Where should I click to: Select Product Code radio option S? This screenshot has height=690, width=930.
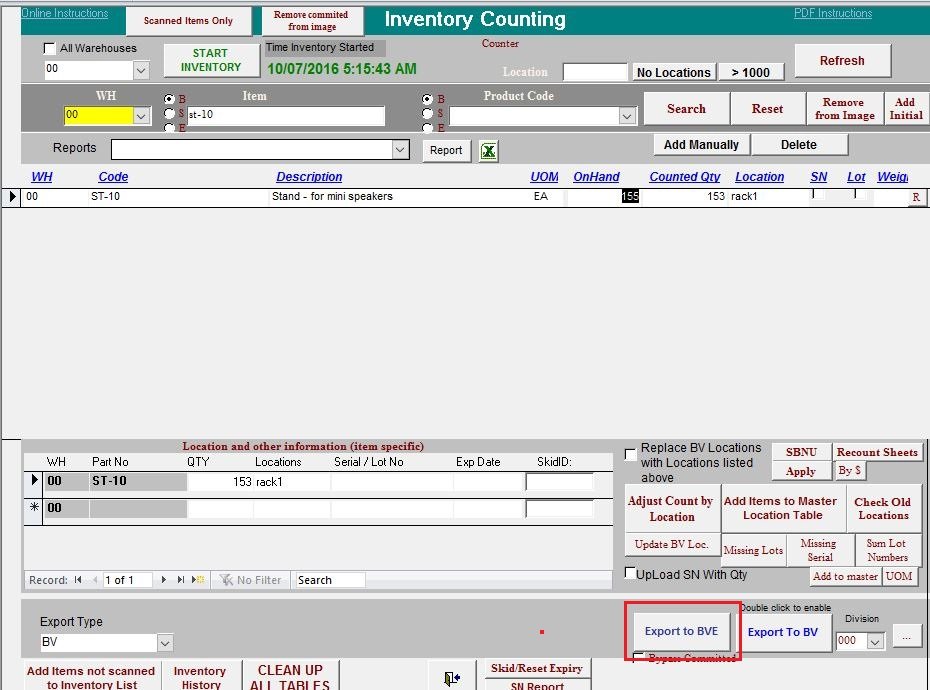pos(428,113)
